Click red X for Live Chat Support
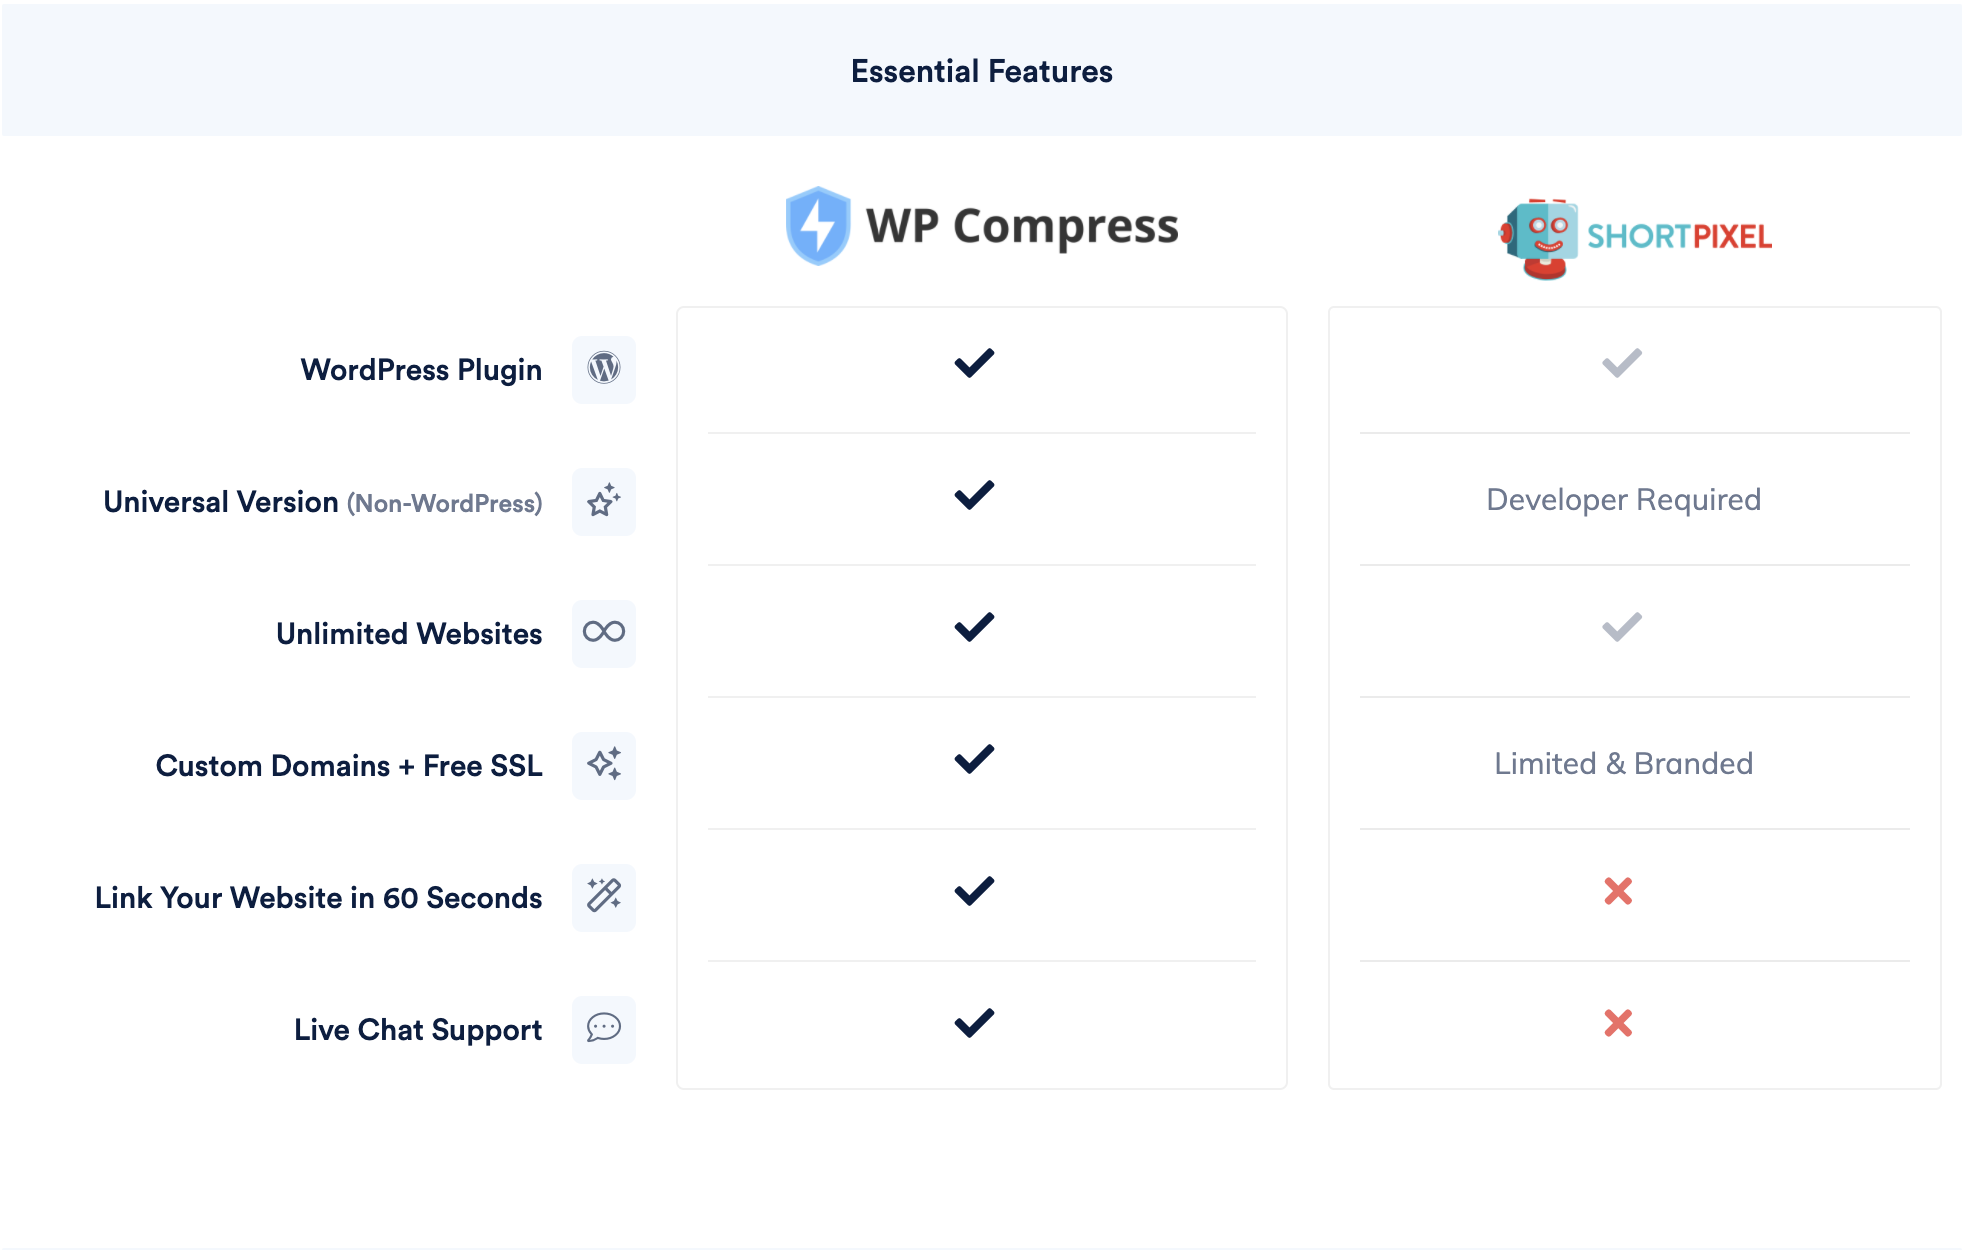 (x=1618, y=1023)
